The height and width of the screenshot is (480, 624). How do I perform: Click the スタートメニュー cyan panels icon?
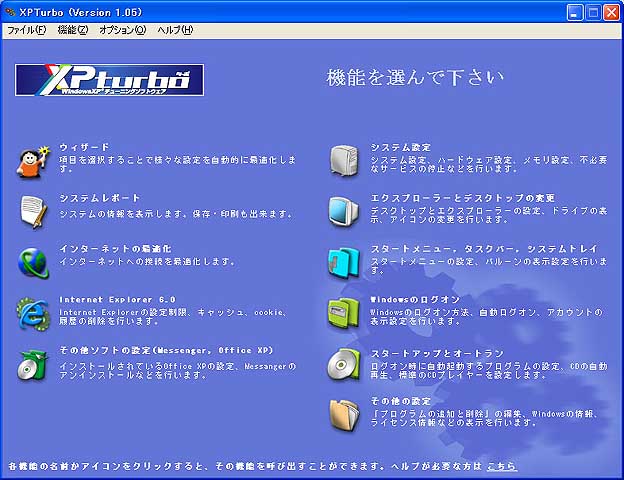click(344, 263)
